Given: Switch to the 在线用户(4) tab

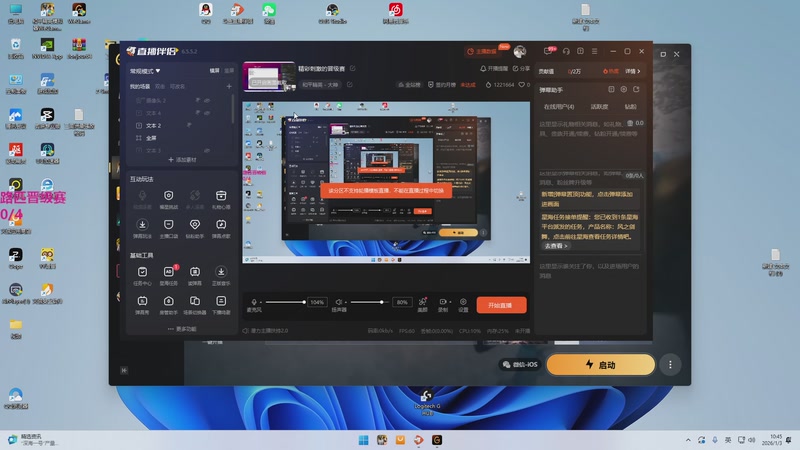Looking at the screenshot, I should [559, 107].
